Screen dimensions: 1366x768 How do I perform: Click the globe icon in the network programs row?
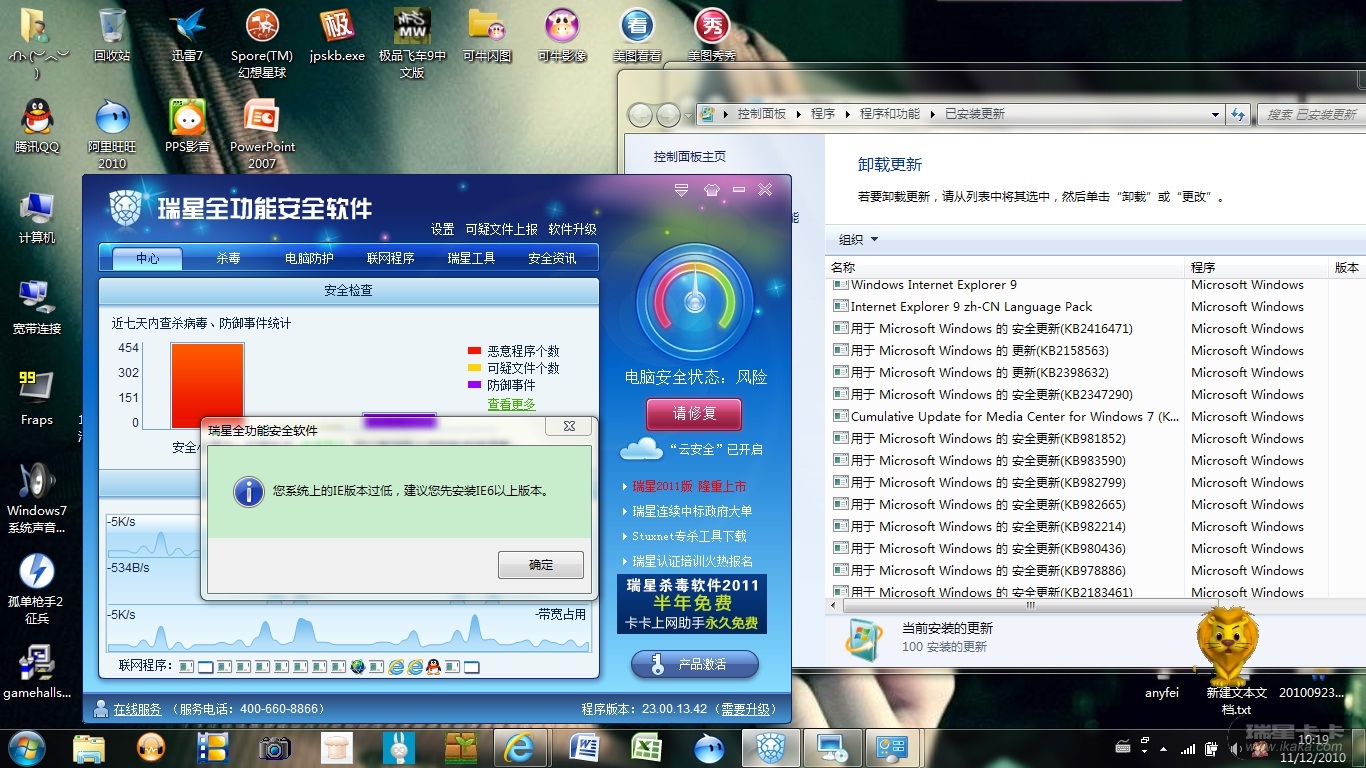pyautogui.click(x=358, y=666)
